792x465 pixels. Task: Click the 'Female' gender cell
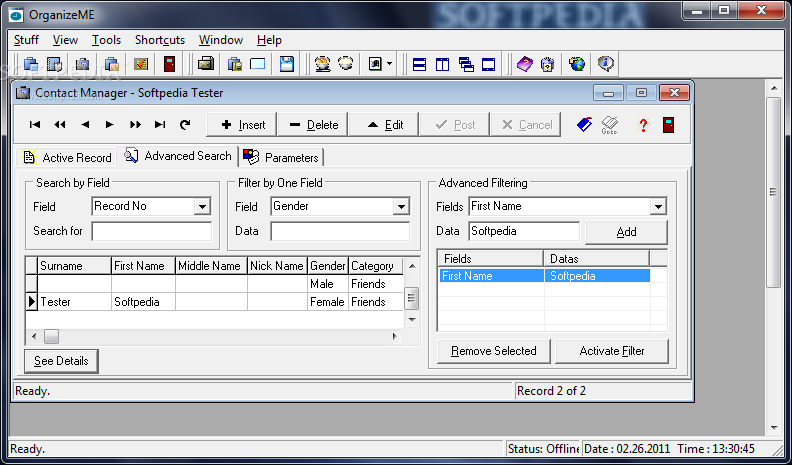tap(328, 302)
